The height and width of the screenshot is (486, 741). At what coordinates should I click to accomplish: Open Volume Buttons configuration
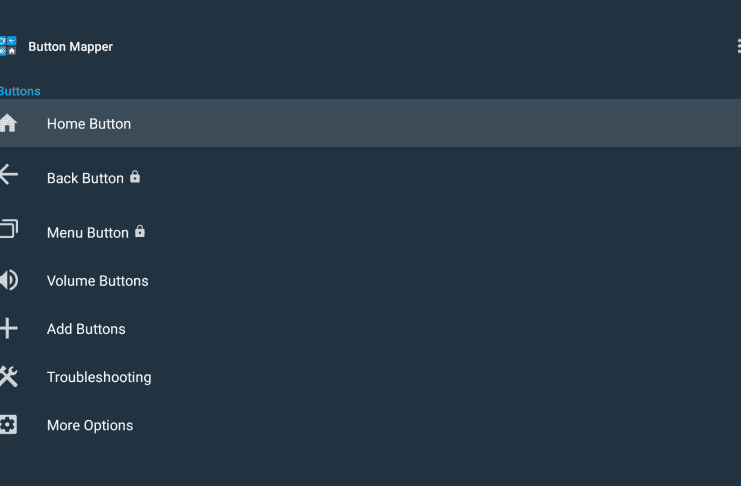coord(370,280)
